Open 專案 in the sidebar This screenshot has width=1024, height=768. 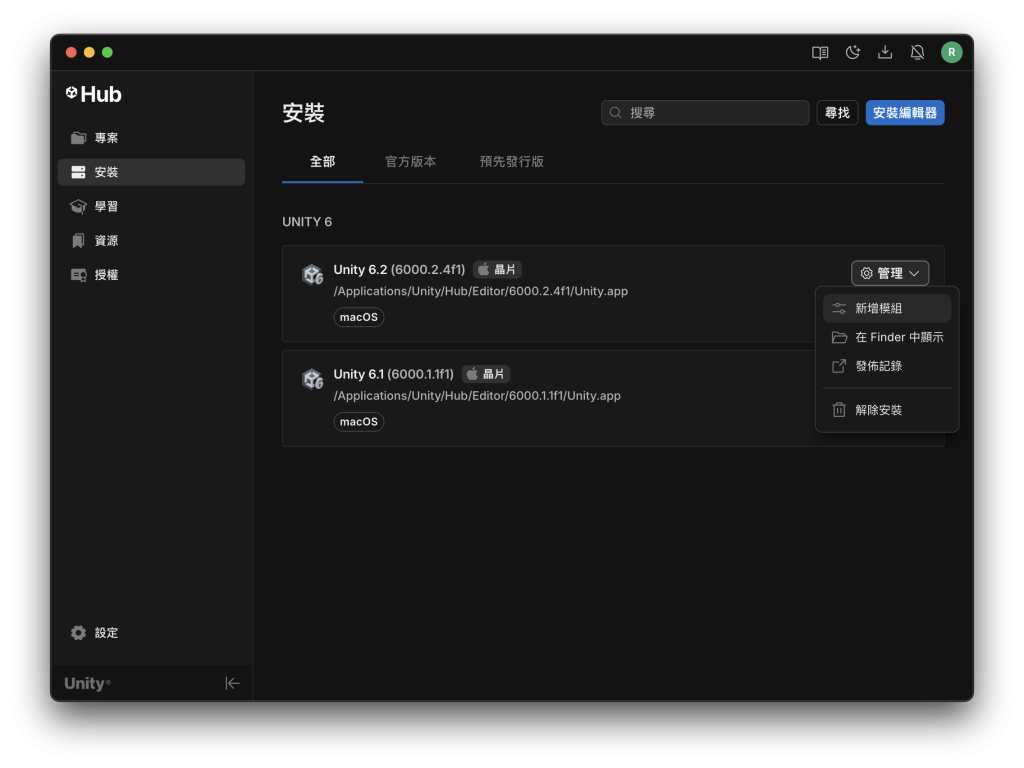pos(152,138)
